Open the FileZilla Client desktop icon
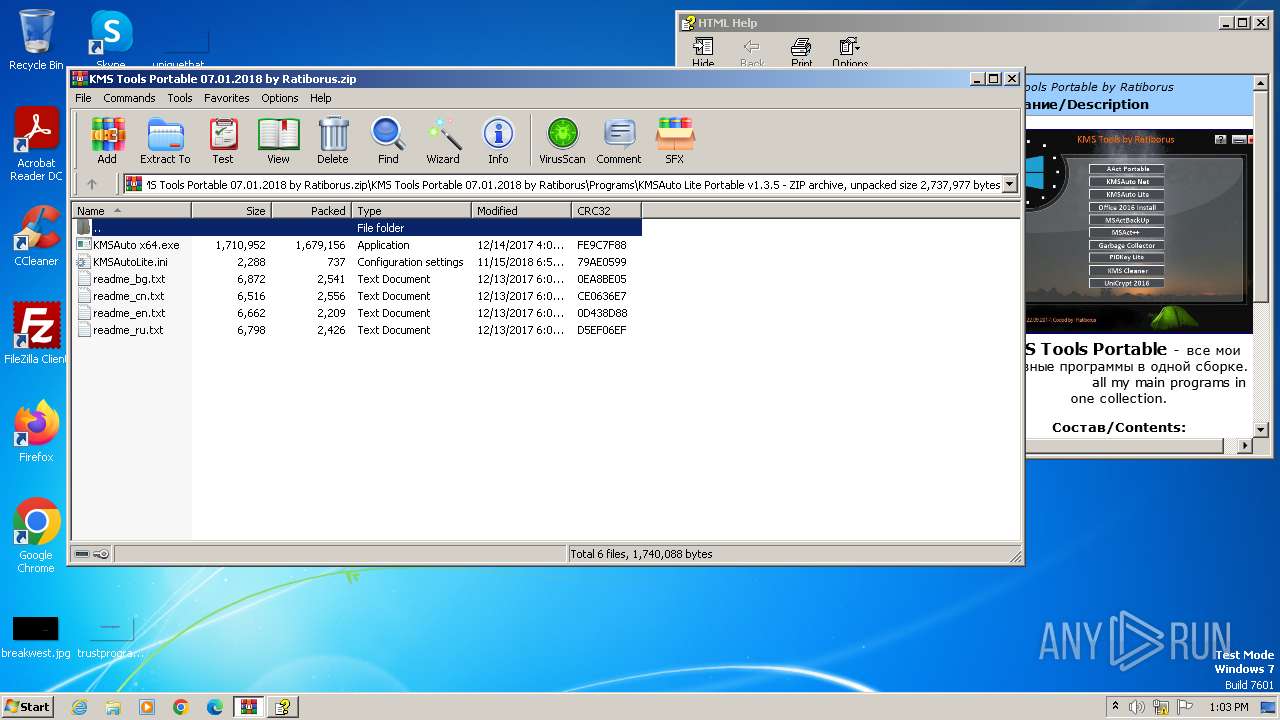This screenshot has height=720, width=1280. [x=36, y=334]
